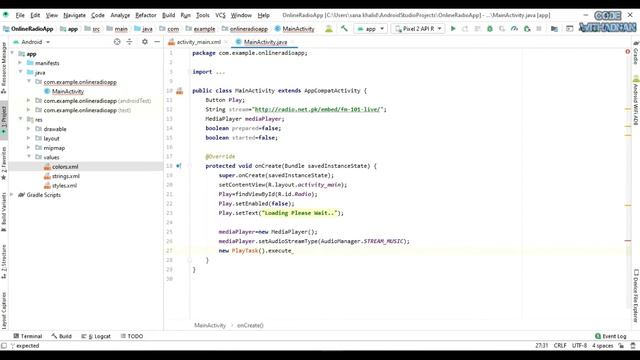The image size is (640, 360).
Task: Open the Android project view dropdown
Action: coord(31,42)
